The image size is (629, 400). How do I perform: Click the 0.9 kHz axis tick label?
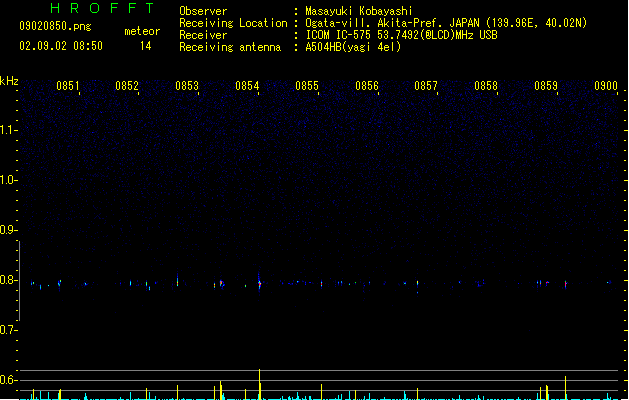[x=8, y=230]
